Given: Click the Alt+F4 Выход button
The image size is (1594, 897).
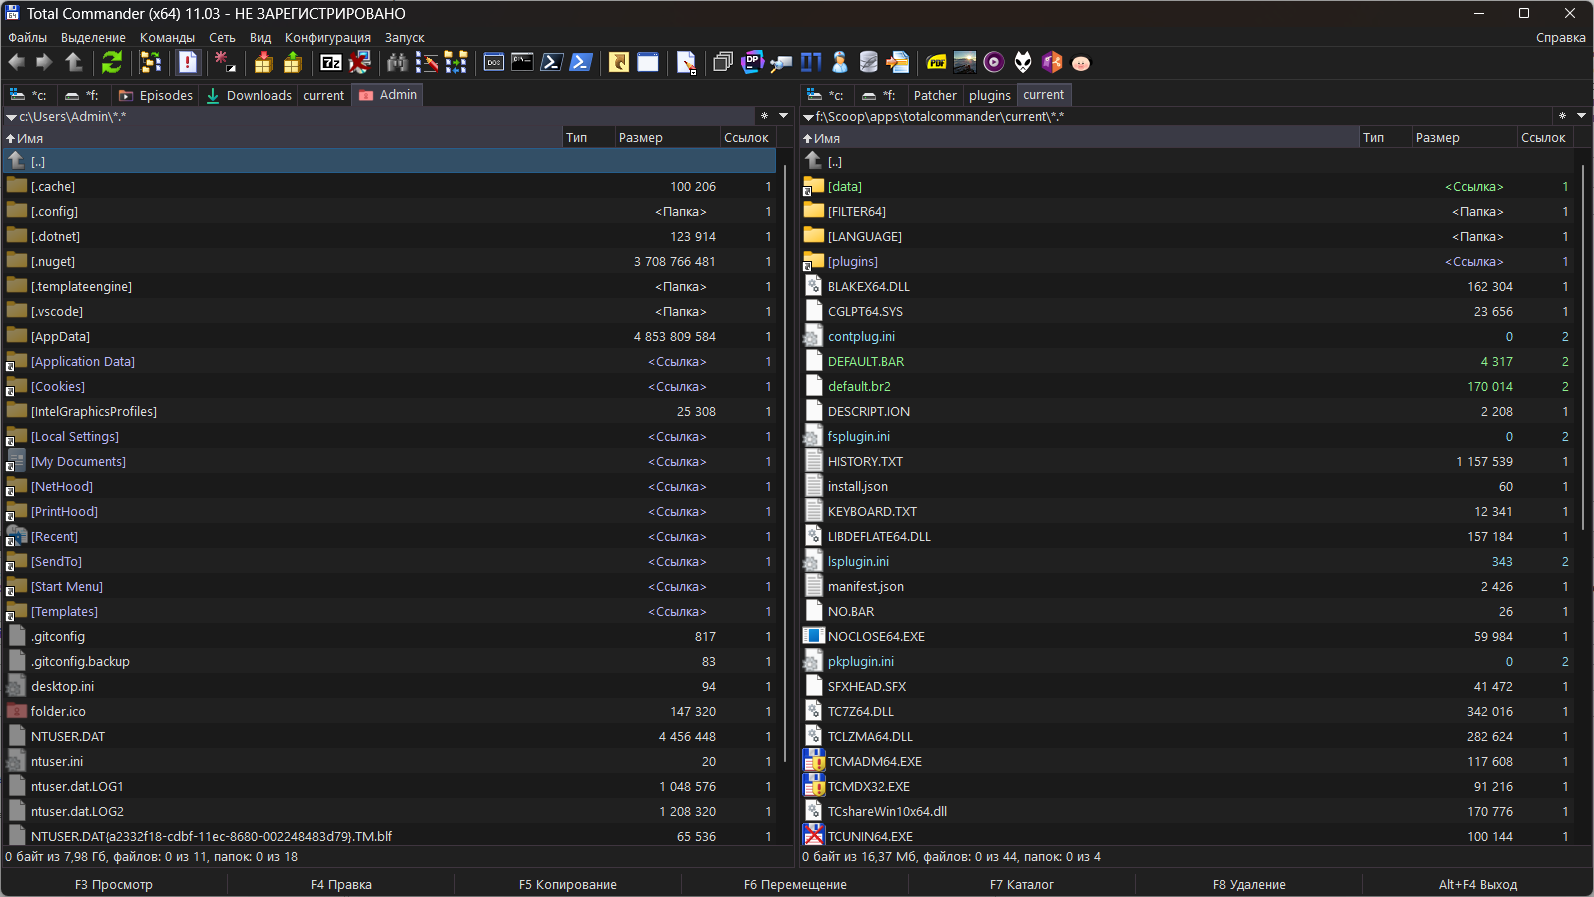Looking at the screenshot, I should [1478, 884].
